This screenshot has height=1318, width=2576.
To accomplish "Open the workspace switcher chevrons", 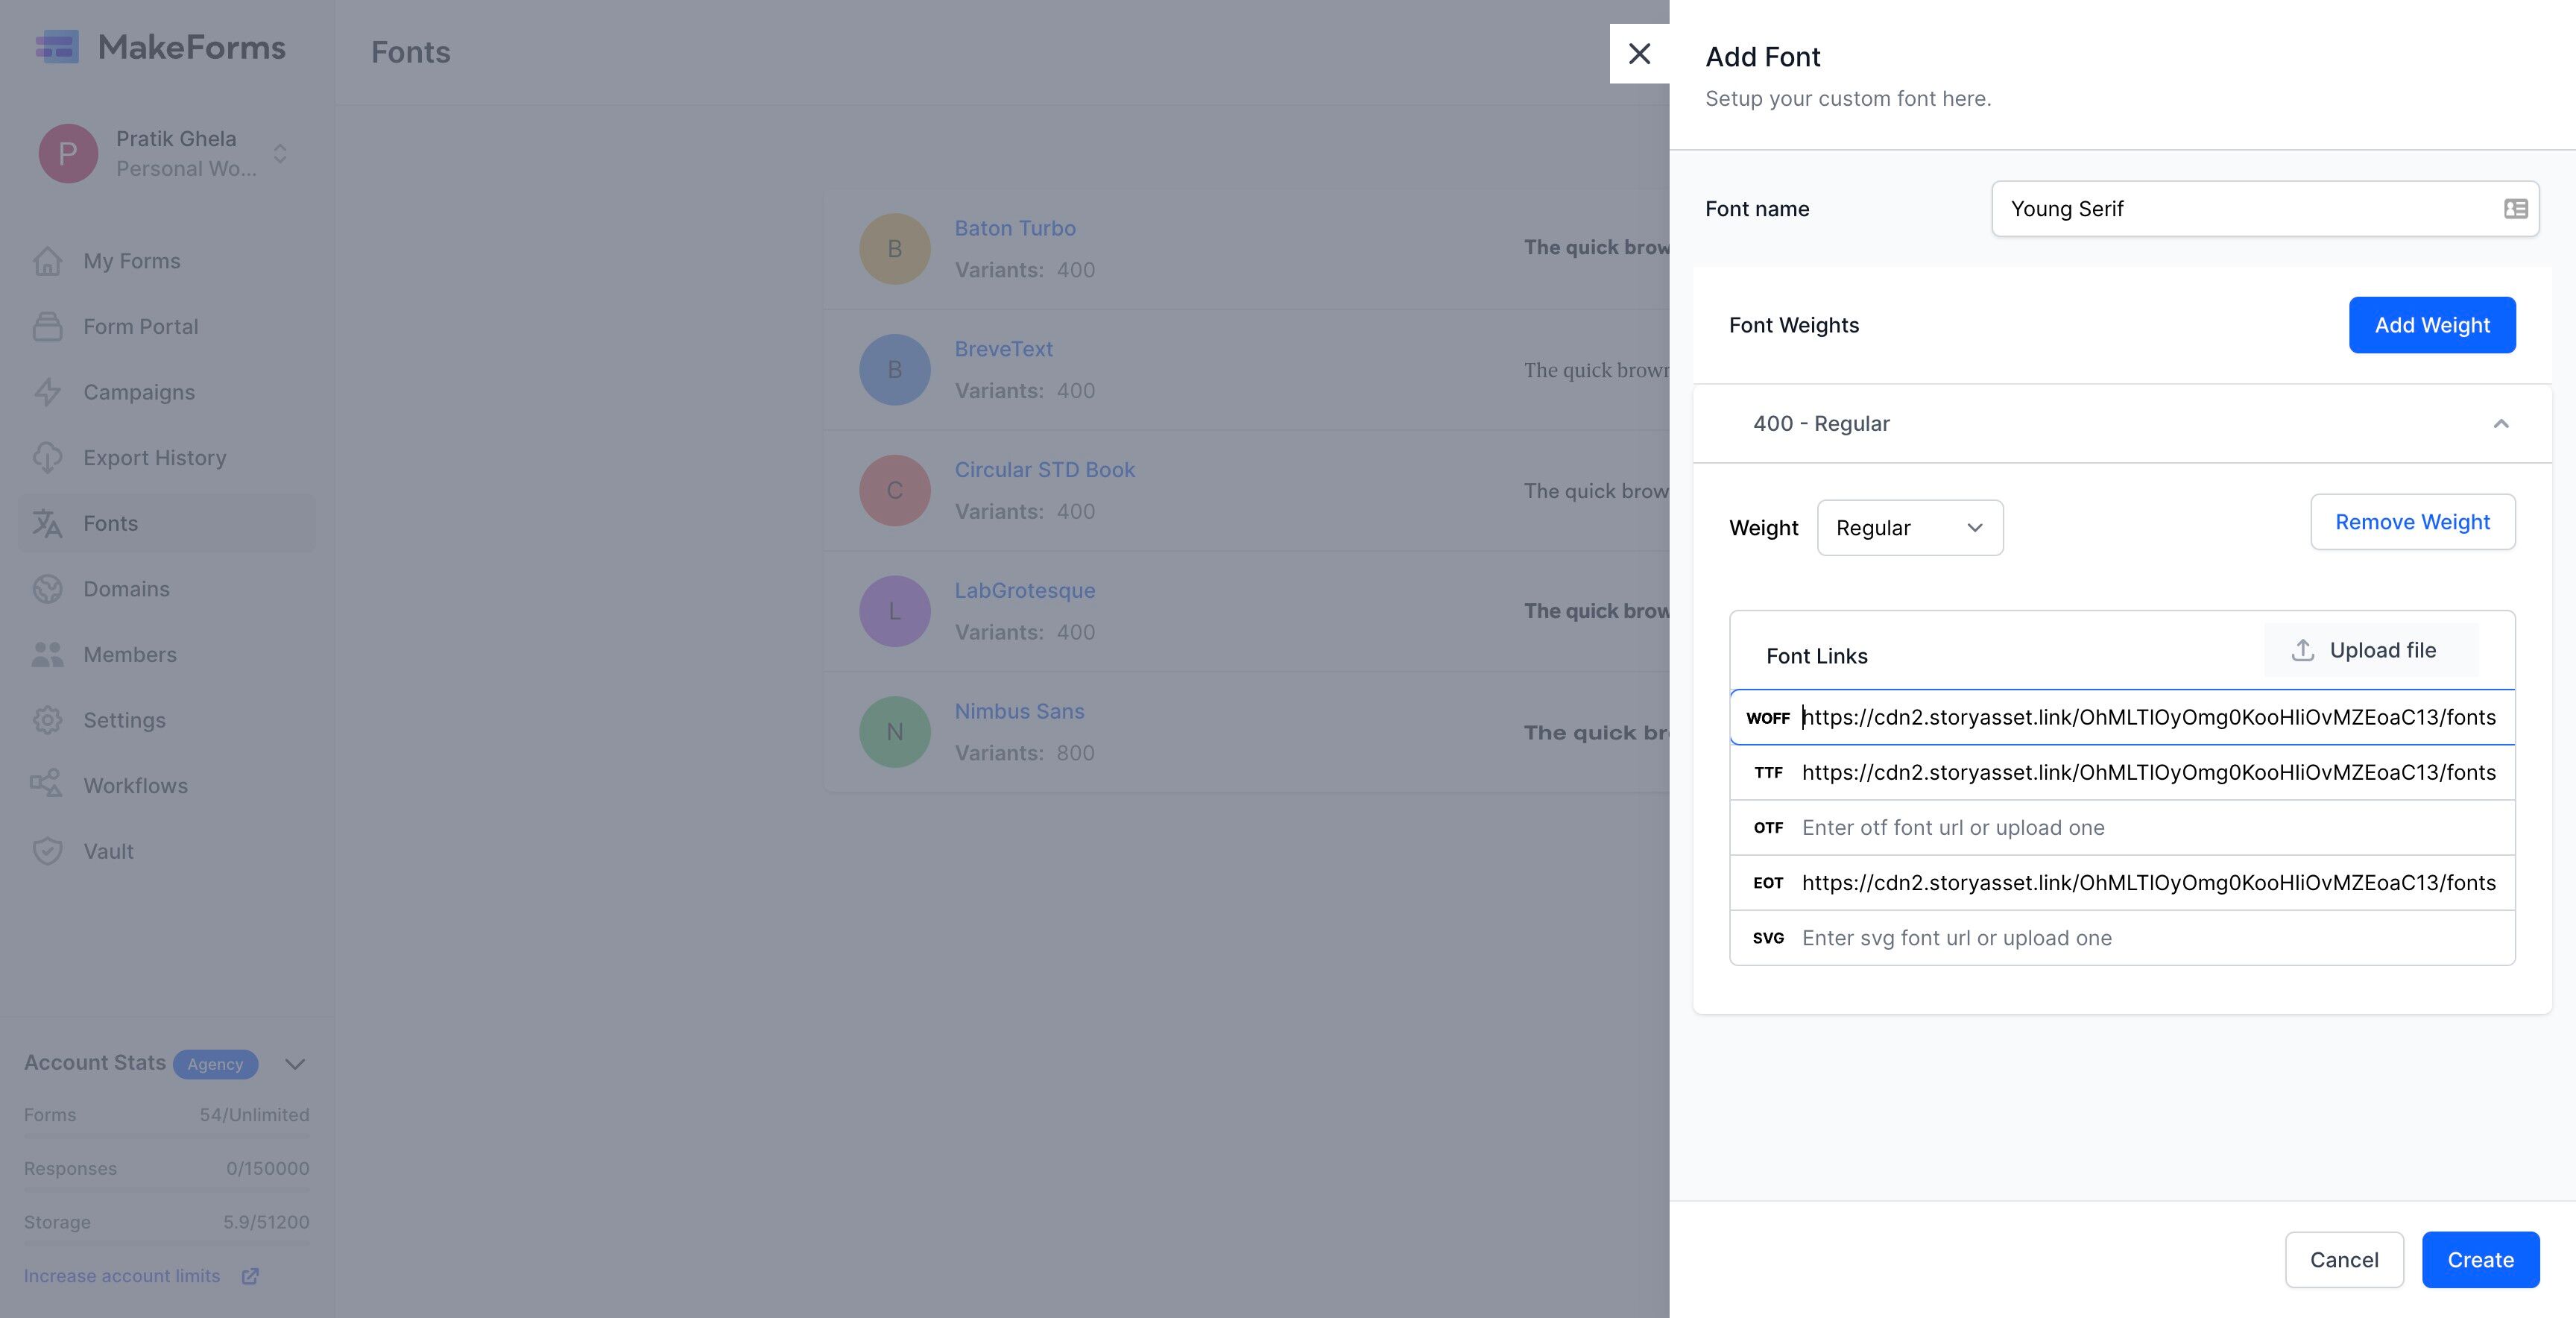I will [280, 154].
